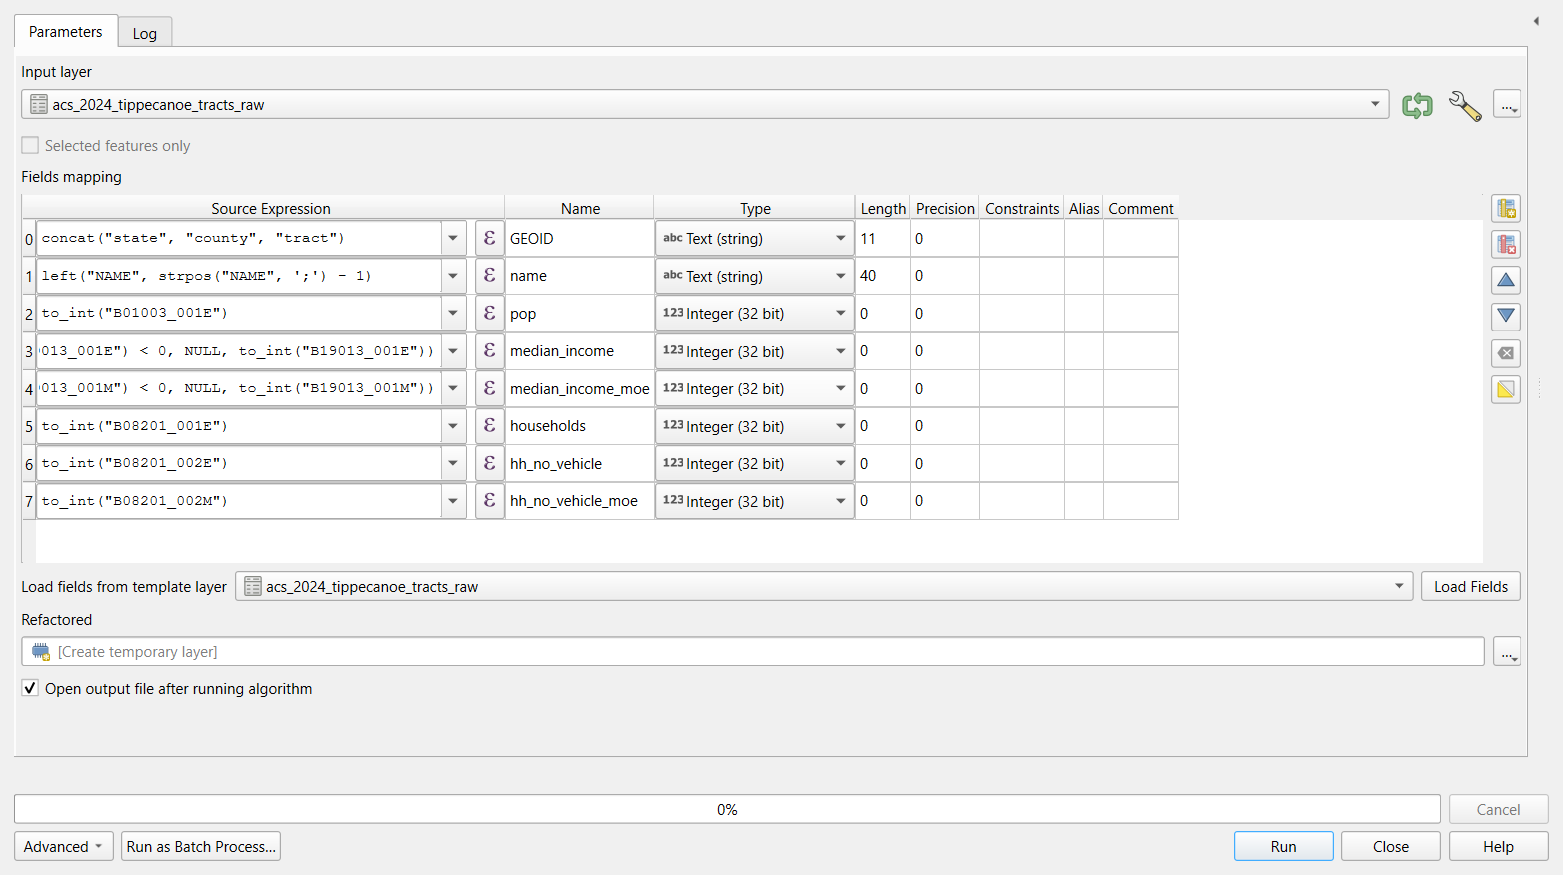Click the Comment column header
The height and width of the screenshot is (875, 1563).
1141,208
